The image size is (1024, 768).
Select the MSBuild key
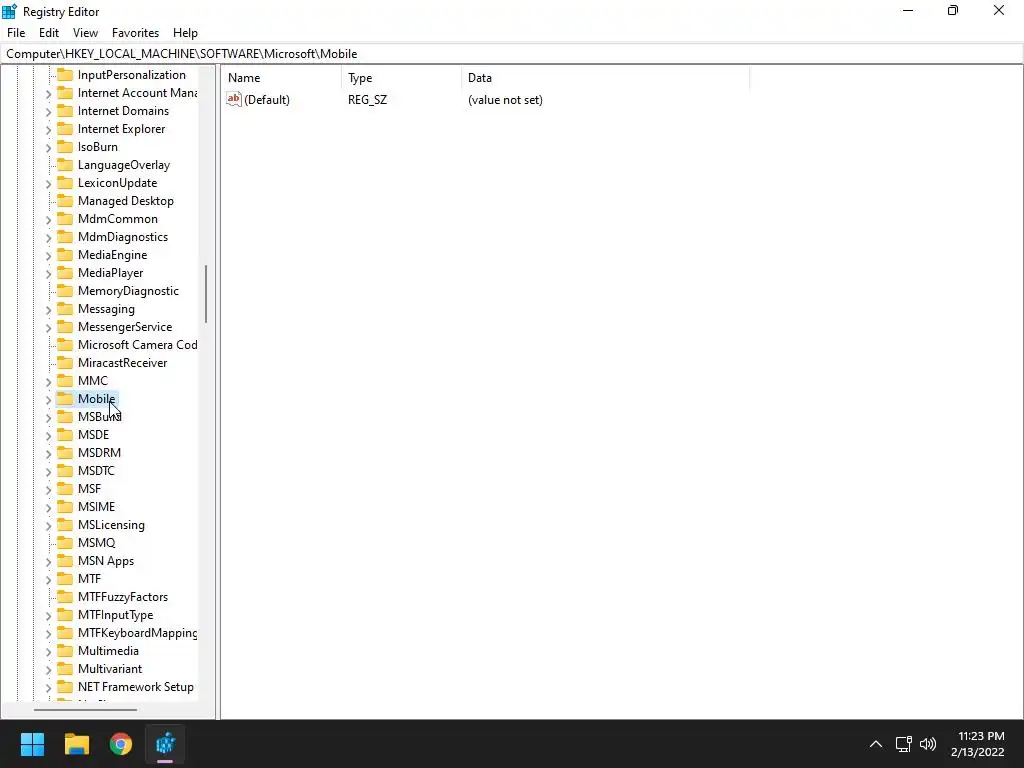[99, 417]
